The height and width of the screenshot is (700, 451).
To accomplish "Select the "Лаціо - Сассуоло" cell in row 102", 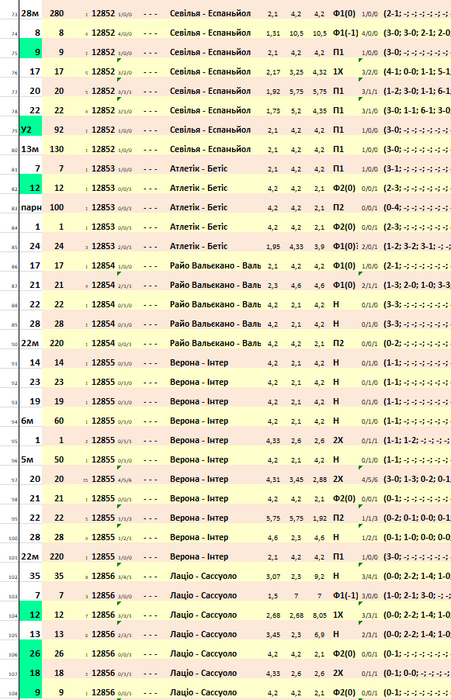I will tap(203, 576).
